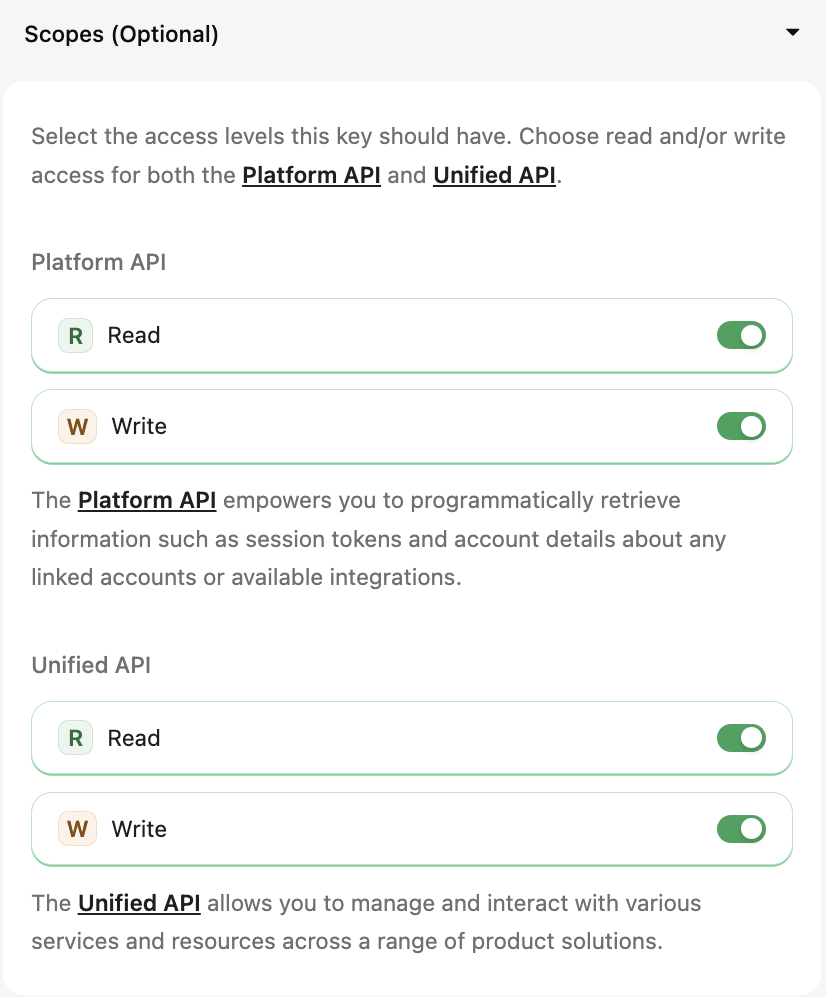Click the W badge in Unified API Write row
Viewport: 826px width, 997px height.
pyautogui.click(x=75, y=828)
